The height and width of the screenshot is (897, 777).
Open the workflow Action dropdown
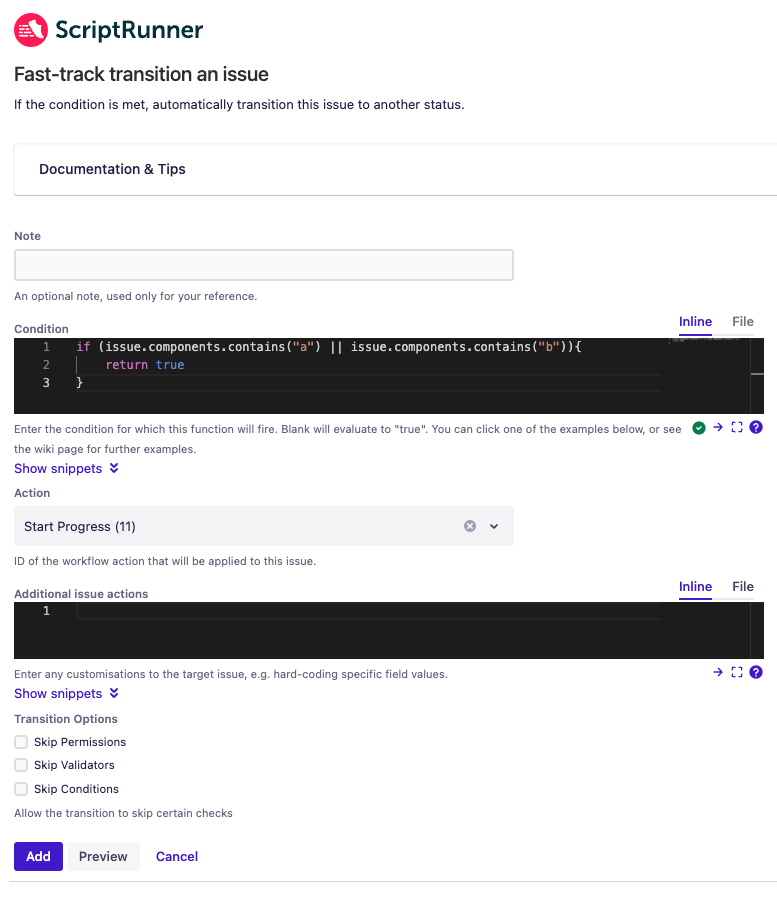click(x=493, y=526)
